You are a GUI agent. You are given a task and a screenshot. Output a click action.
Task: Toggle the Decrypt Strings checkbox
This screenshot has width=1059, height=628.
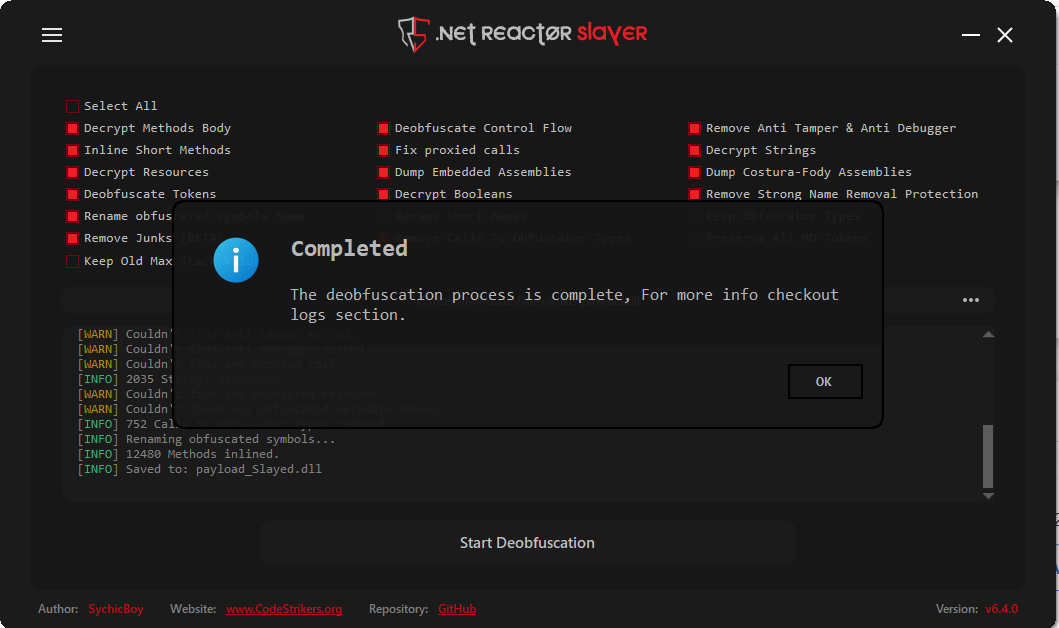(x=694, y=150)
